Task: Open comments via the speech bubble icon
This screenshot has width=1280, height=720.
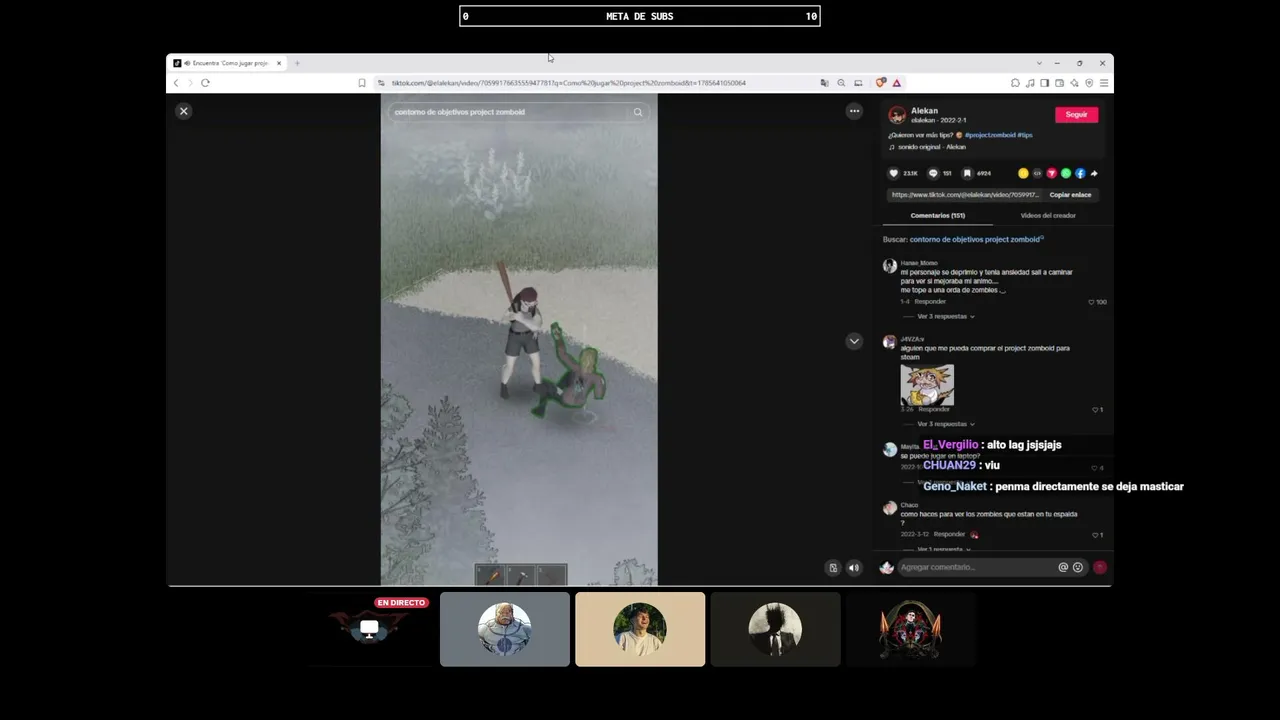Action: click(933, 173)
